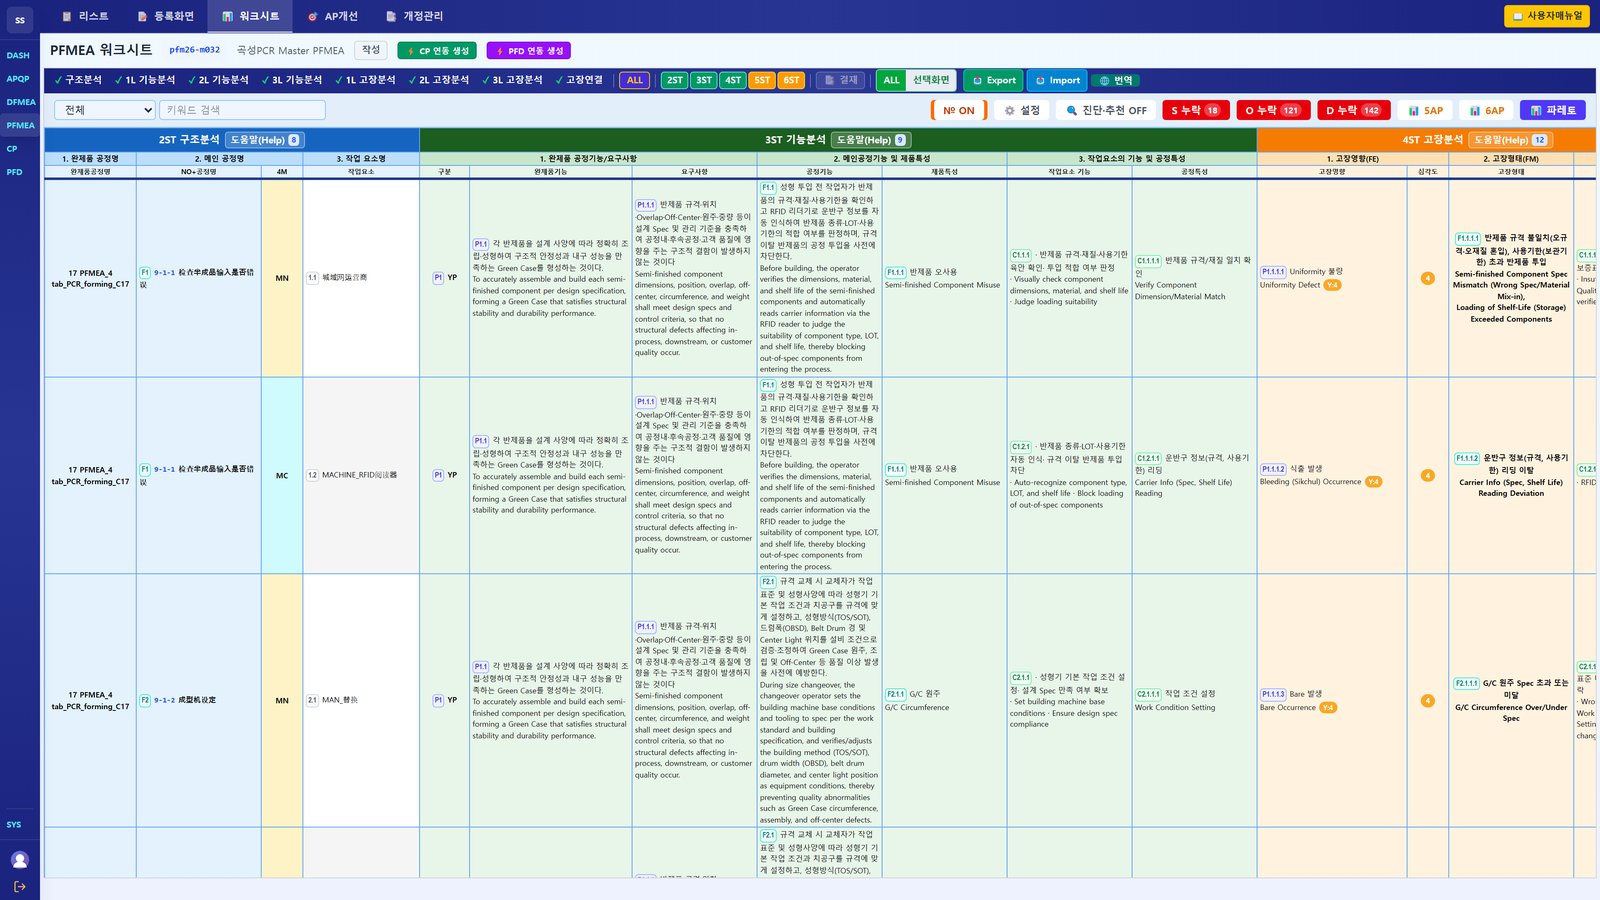
Task: Open the 전체 filter dropdown
Action: [107, 110]
